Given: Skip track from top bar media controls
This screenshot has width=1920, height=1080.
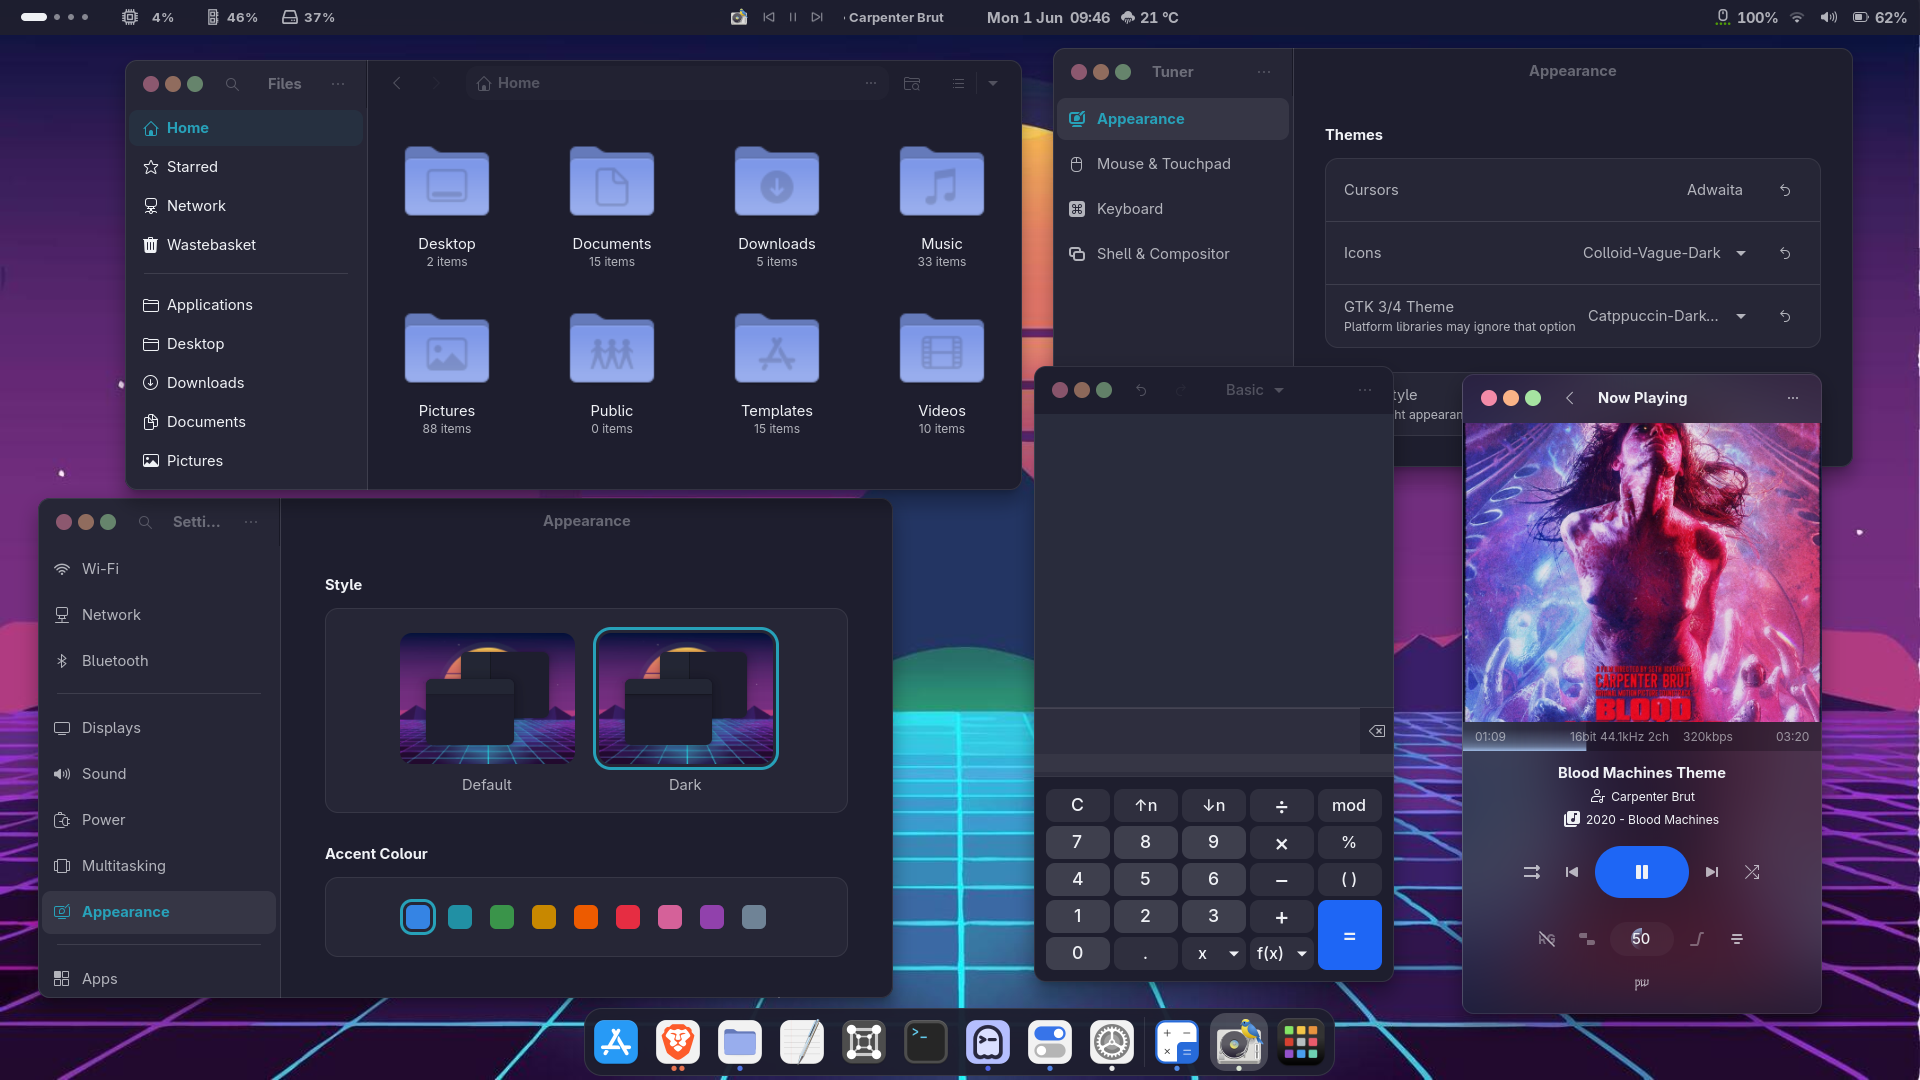Looking at the screenshot, I should tap(817, 17).
